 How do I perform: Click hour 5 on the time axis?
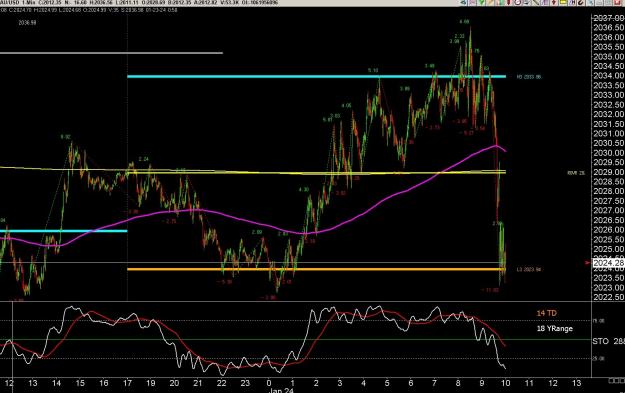click(387, 383)
